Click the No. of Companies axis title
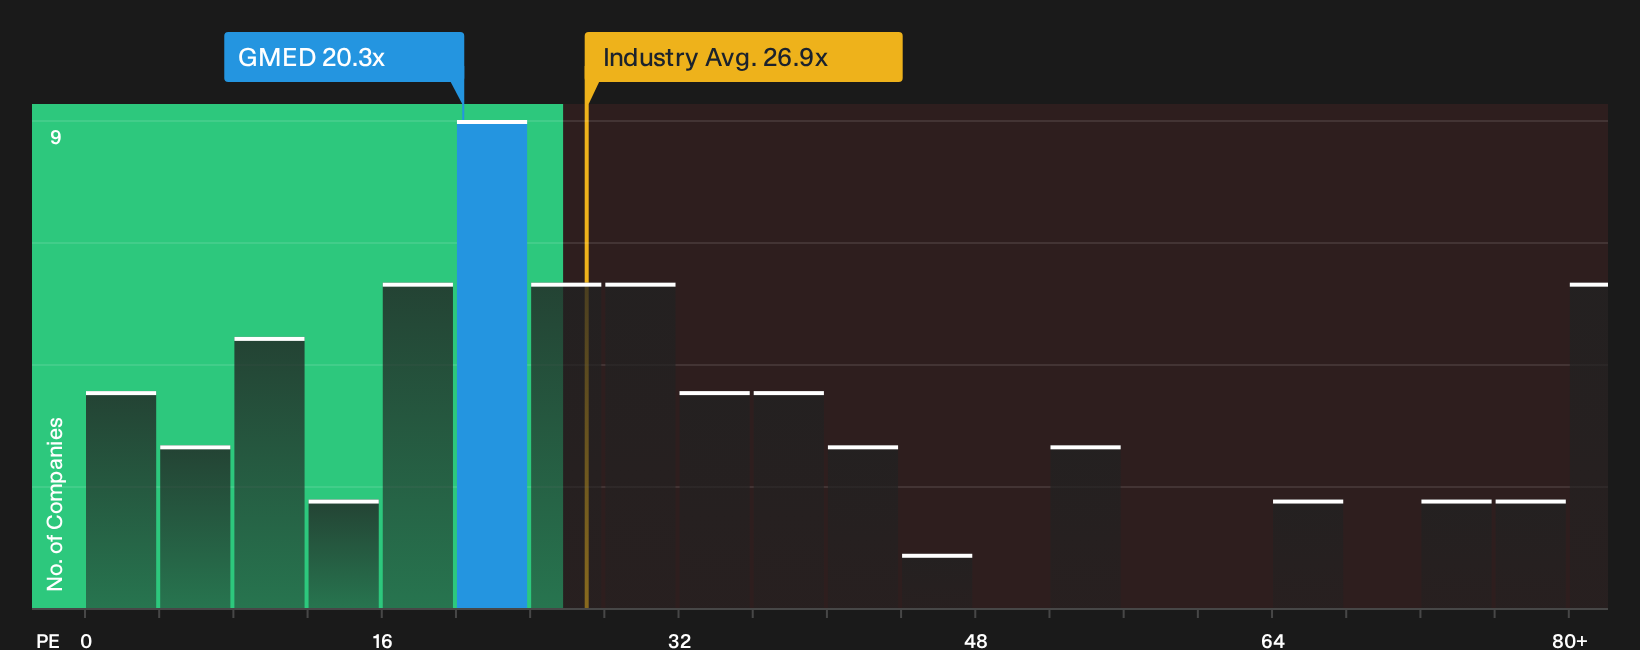The height and width of the screenshot is (650, 1640). coord(55,504)
